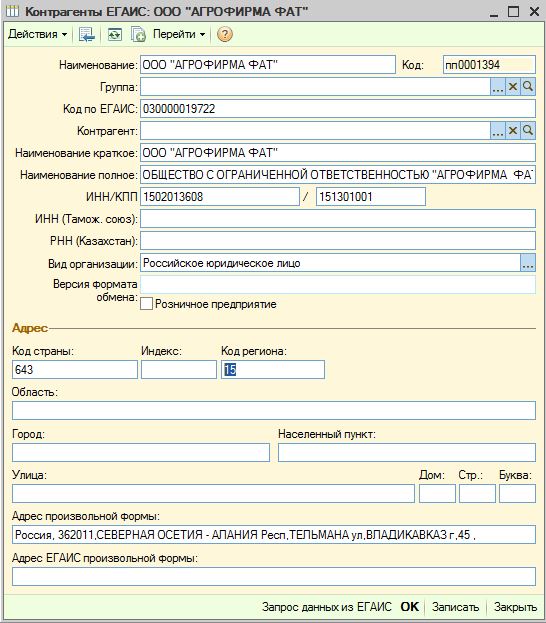Click the Адрес произвольной формы field
This screenshot has width=546, height=623.
[274, 535]
